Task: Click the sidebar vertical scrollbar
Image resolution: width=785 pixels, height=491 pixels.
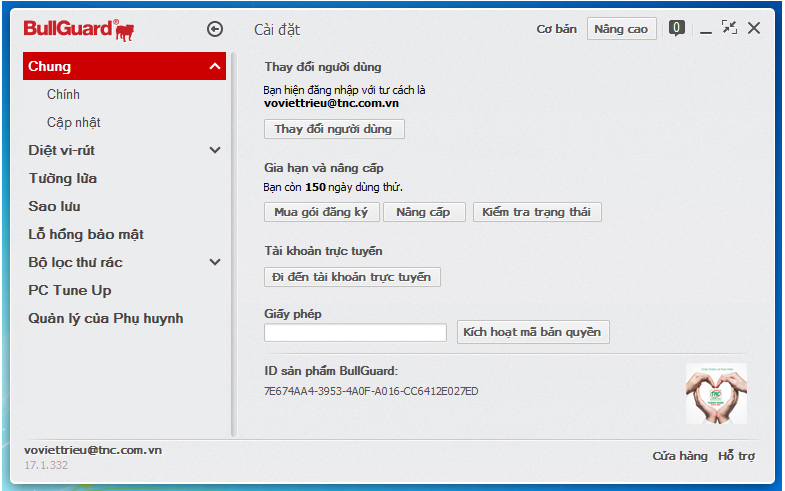Action: pyautogui.click(x=233, y=244)
